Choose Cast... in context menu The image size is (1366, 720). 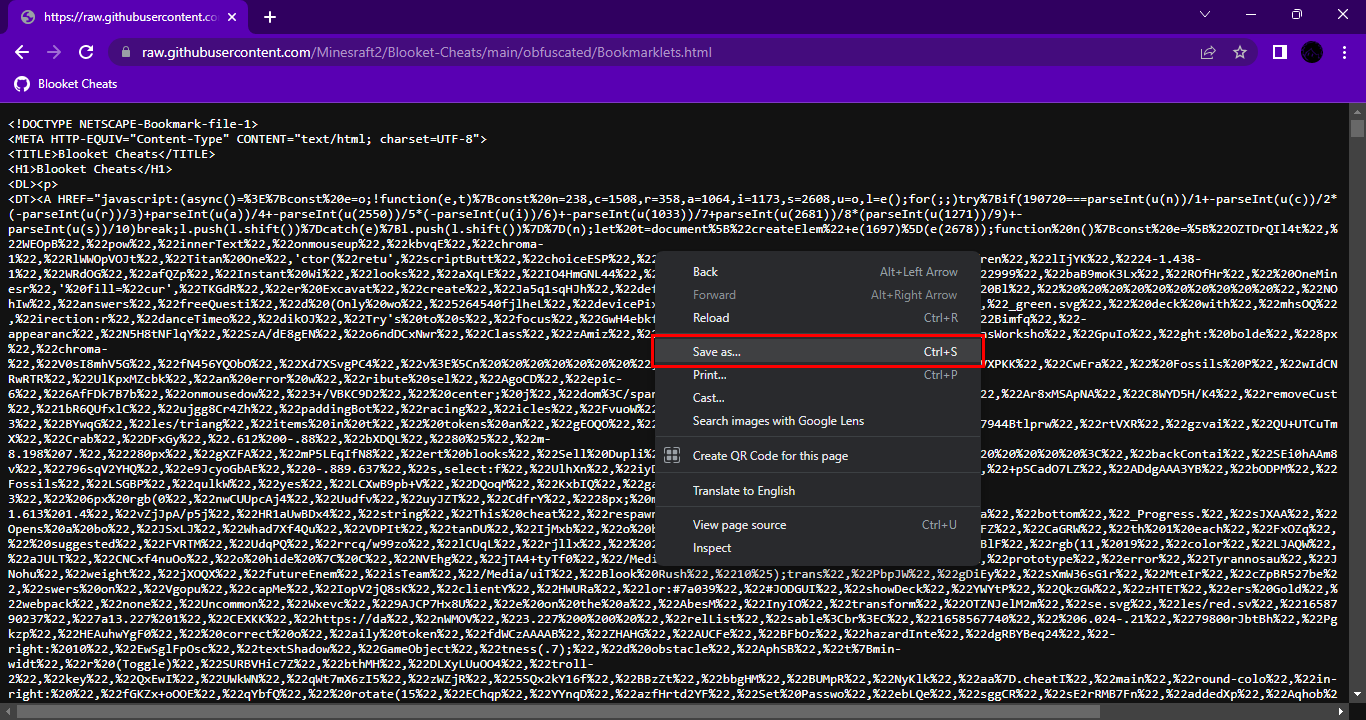click(x=817, y=398)
